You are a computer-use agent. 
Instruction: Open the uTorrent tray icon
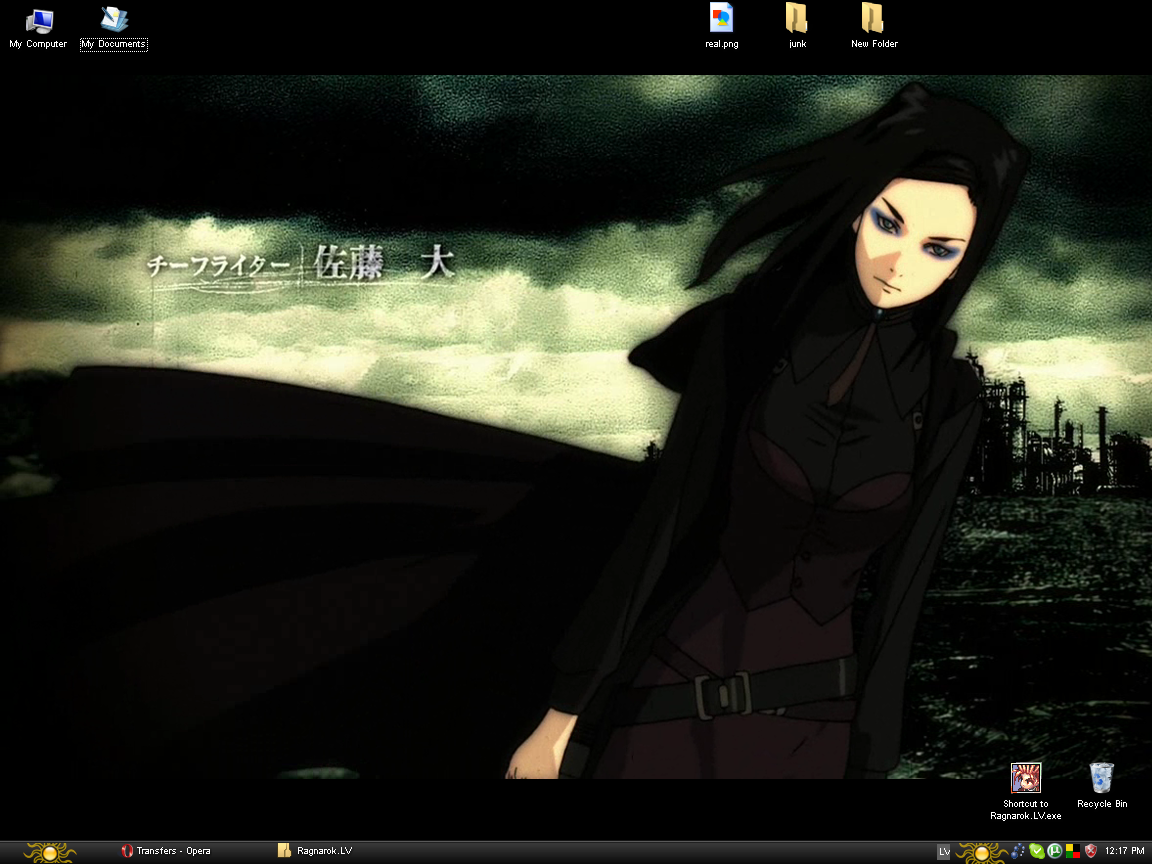click(x=1054, y=852)
